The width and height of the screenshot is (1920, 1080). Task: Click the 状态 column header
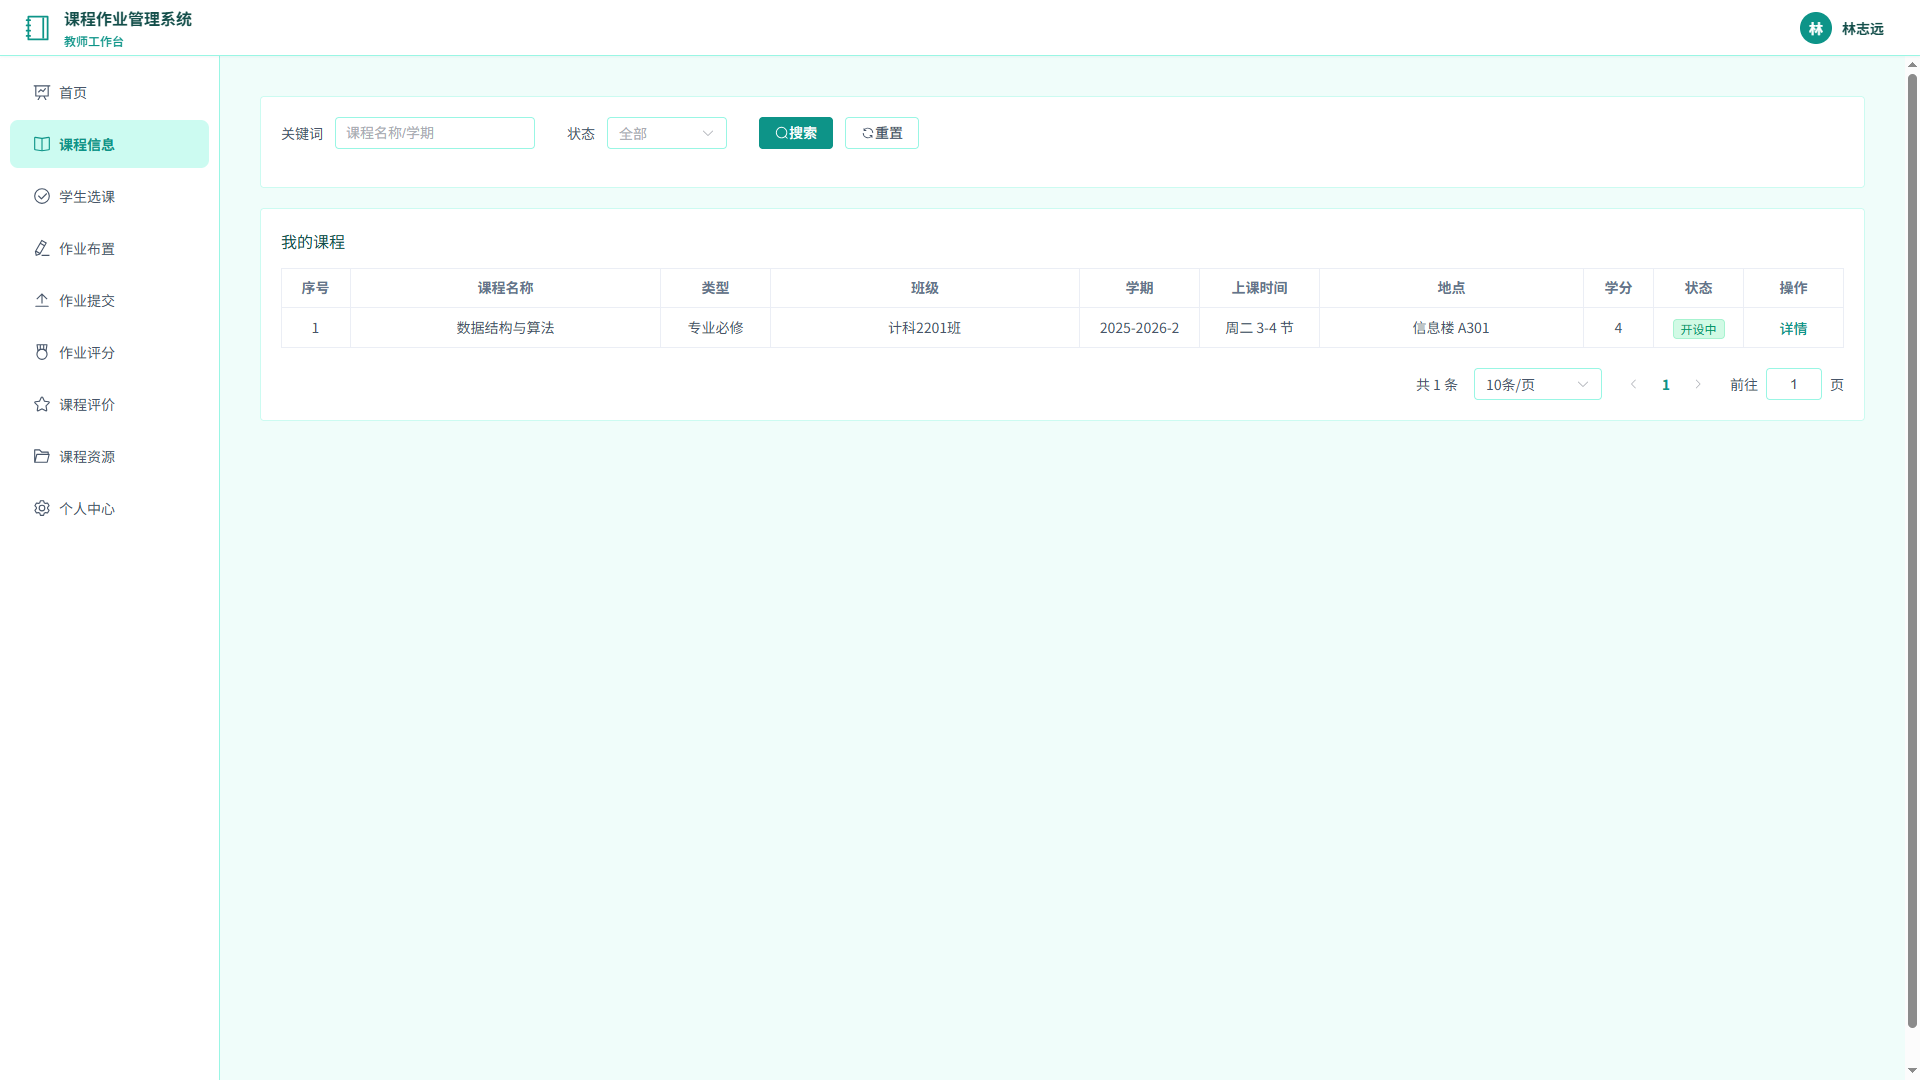[1698, 288]
